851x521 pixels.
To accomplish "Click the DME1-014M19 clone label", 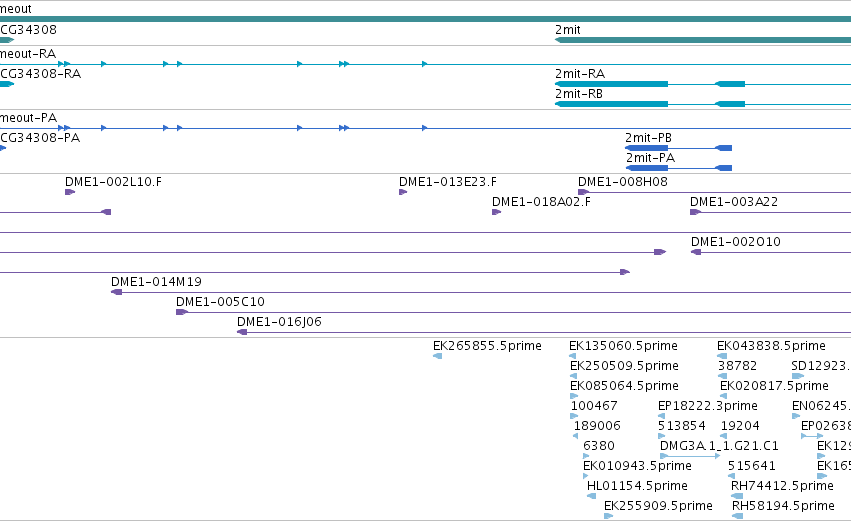I will pyautogui.click(x=156, y=282).
